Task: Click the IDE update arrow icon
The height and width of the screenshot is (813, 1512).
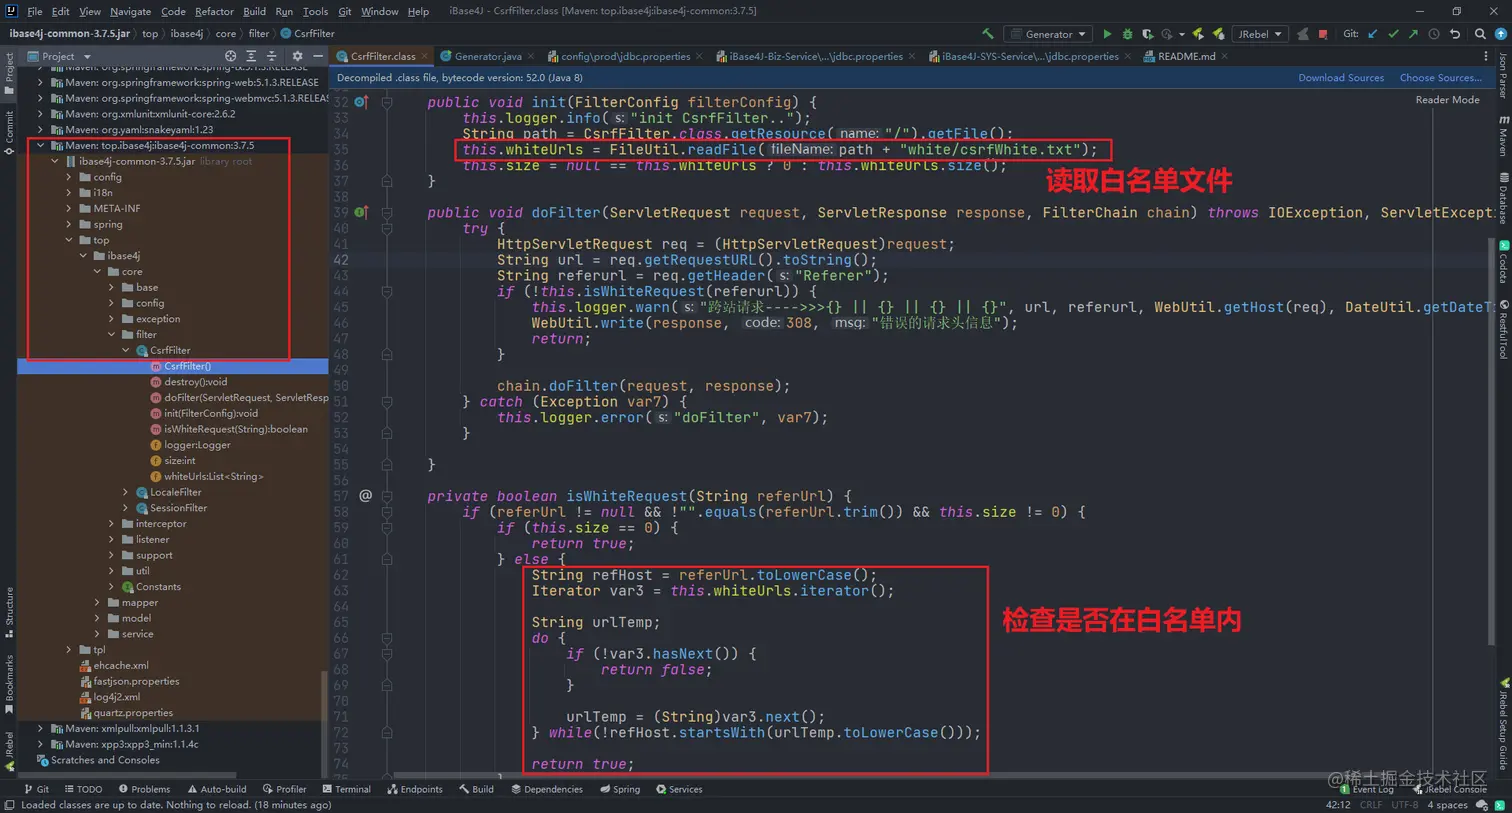Action: (1500, 34)
